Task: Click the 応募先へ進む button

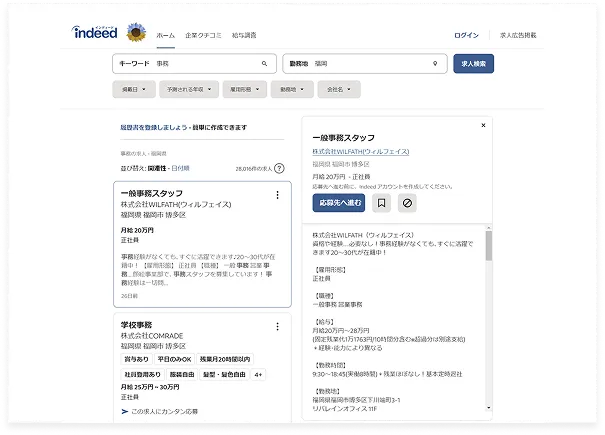Action: coord(338,203)
